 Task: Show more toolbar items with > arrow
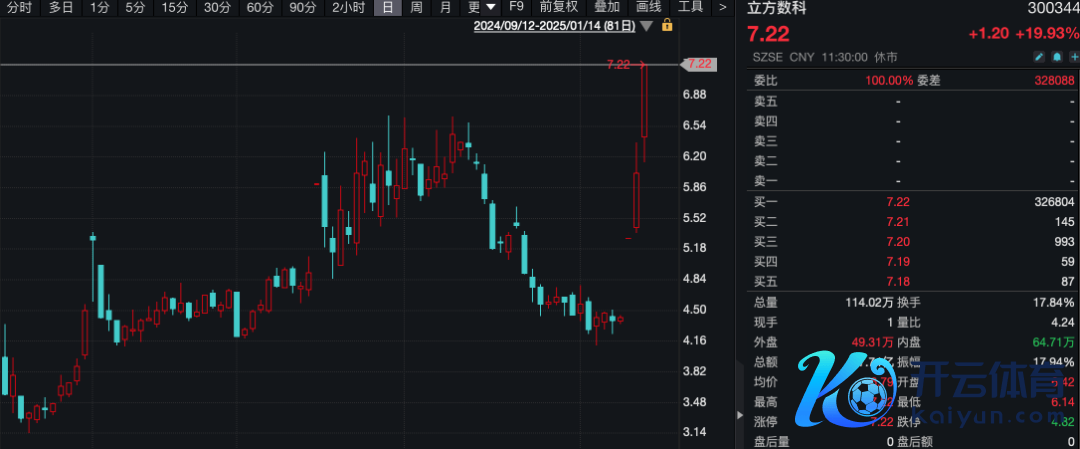(x=722, y=8)
